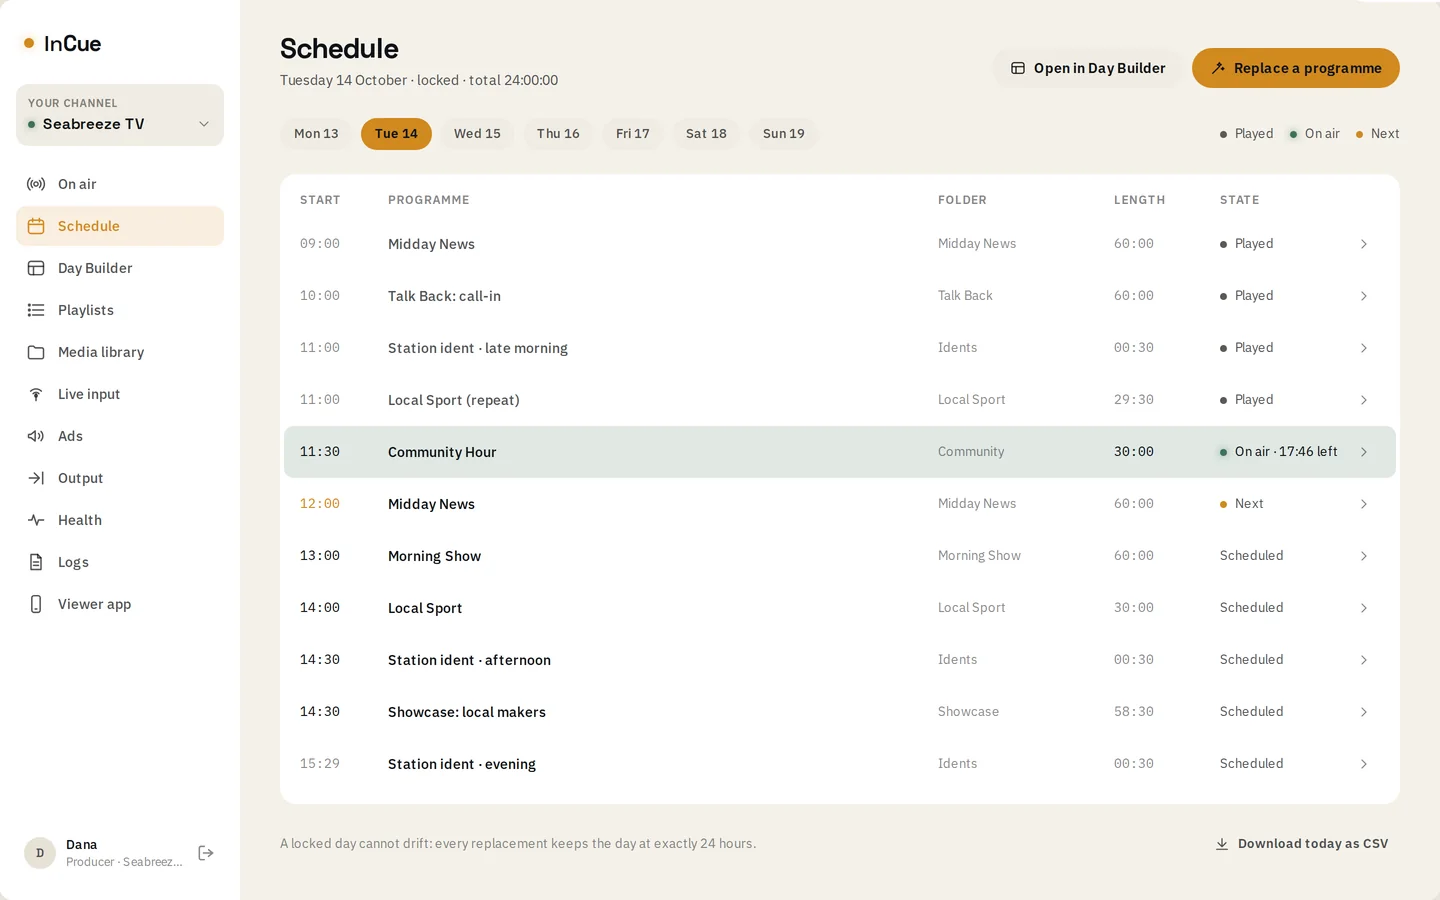The image size is (1440, 900).
Task: Switch to the Sun 19 day tab
Action: (784, 134)
